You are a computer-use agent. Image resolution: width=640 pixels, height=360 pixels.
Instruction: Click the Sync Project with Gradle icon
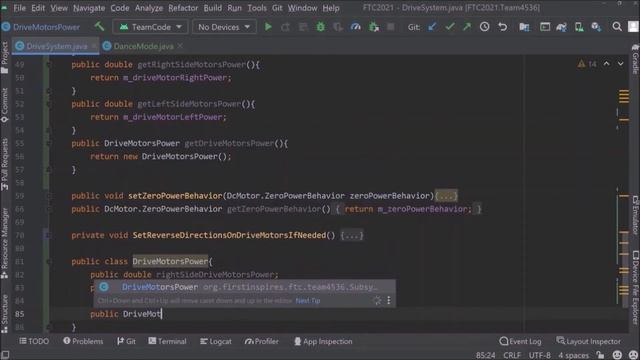tap(562, 27)
